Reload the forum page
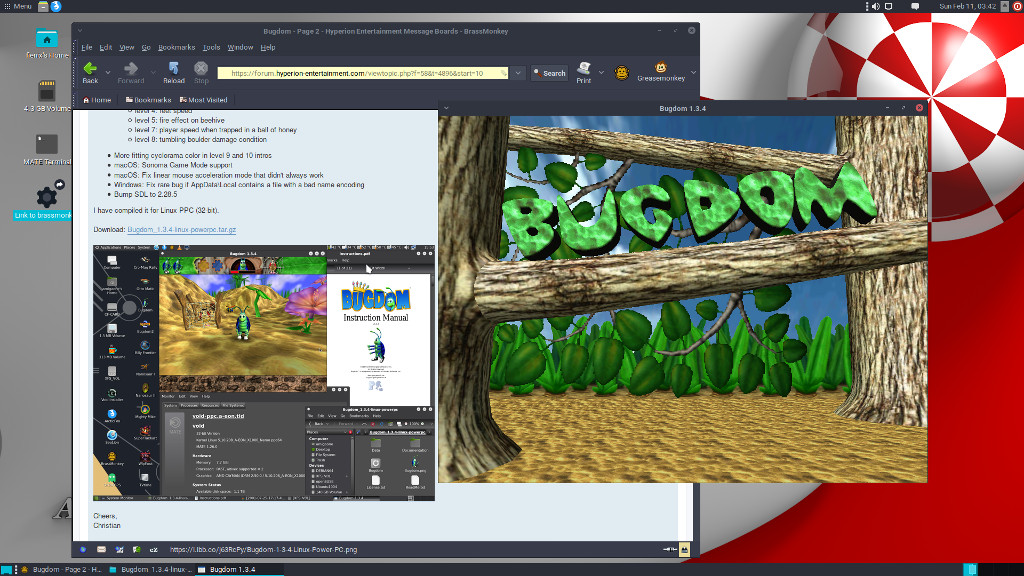The image size is (1024, 576). (x=174, y=72)
